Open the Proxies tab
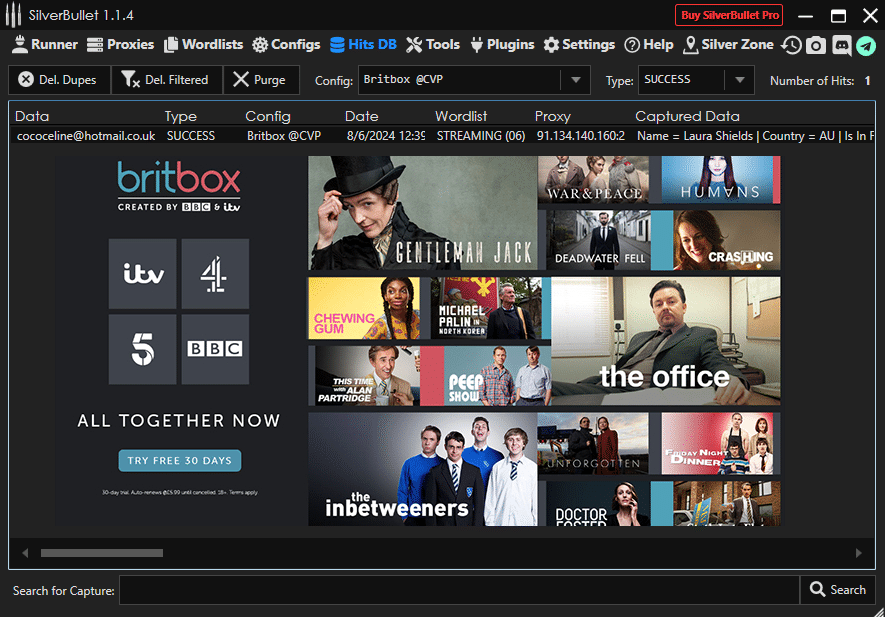Viewport: 885px width, 617px height. pyautogui.click(x=120, y=45)
